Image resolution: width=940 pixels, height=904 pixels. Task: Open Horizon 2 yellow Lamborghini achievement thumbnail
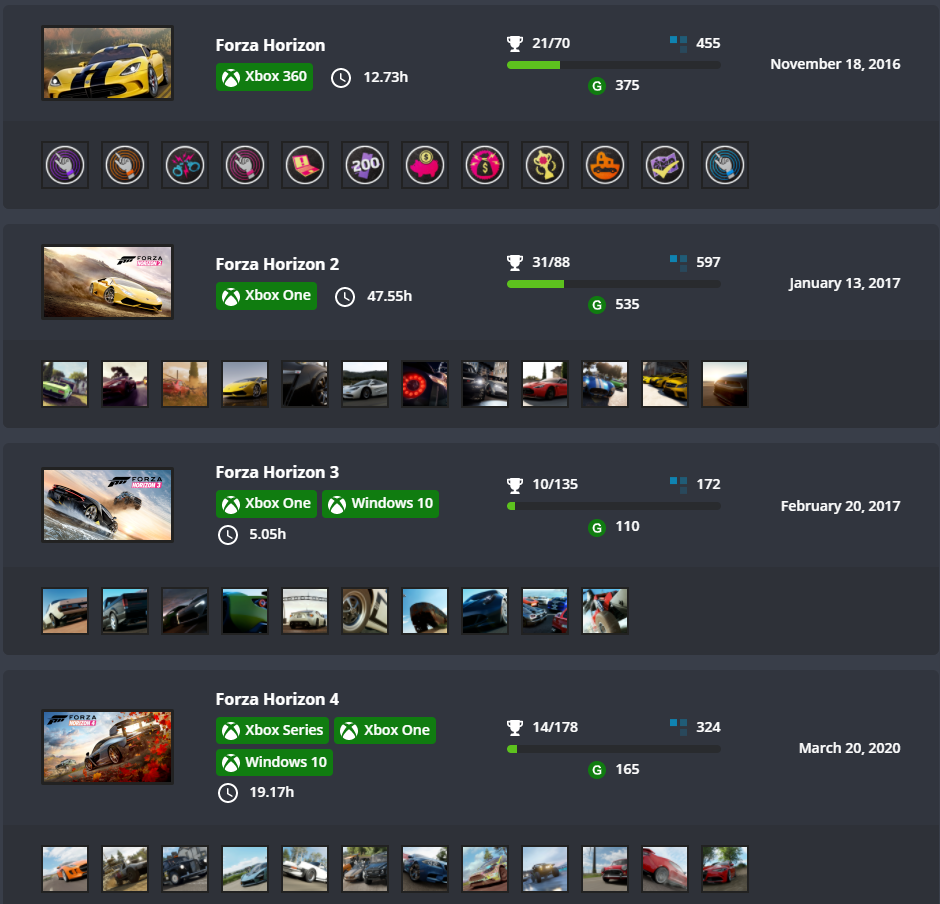[x=245, y=384]
